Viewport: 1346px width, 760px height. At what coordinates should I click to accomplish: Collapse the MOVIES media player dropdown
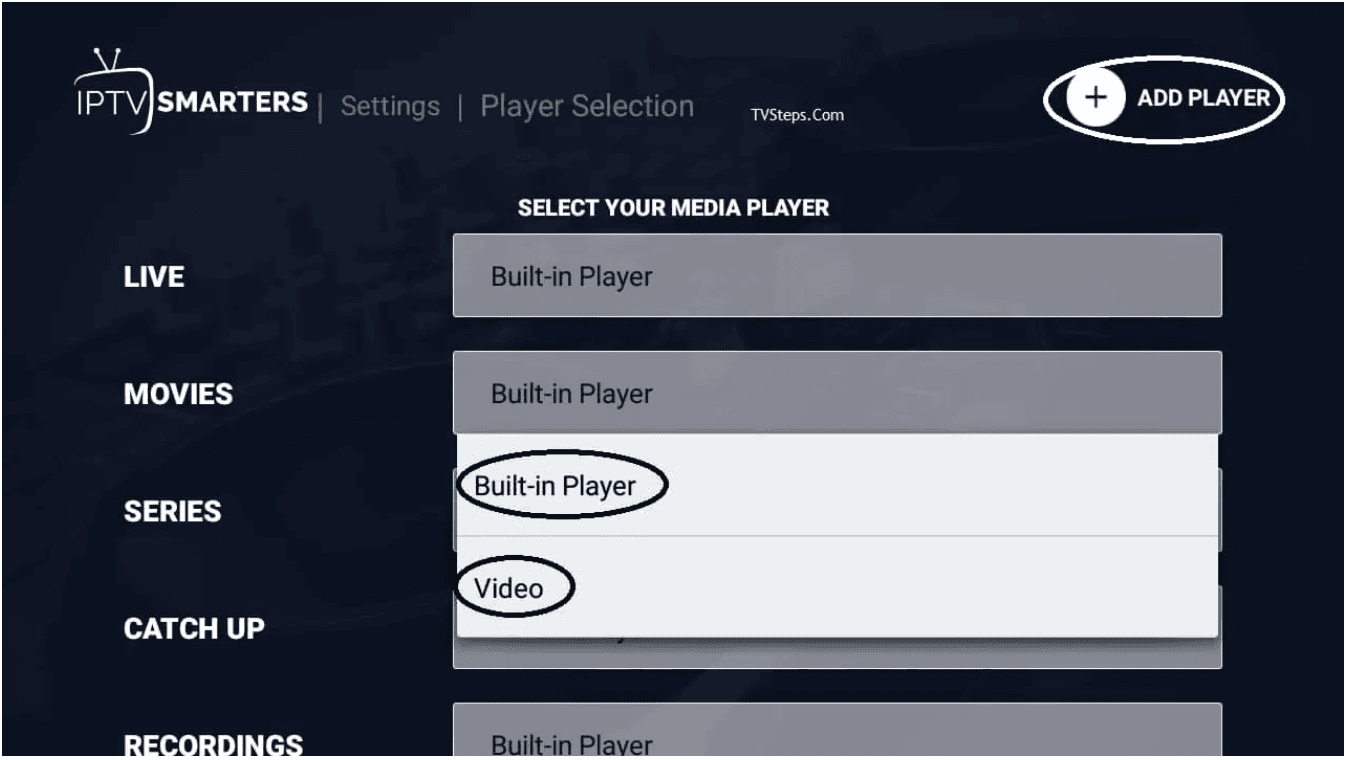(836, 393)
